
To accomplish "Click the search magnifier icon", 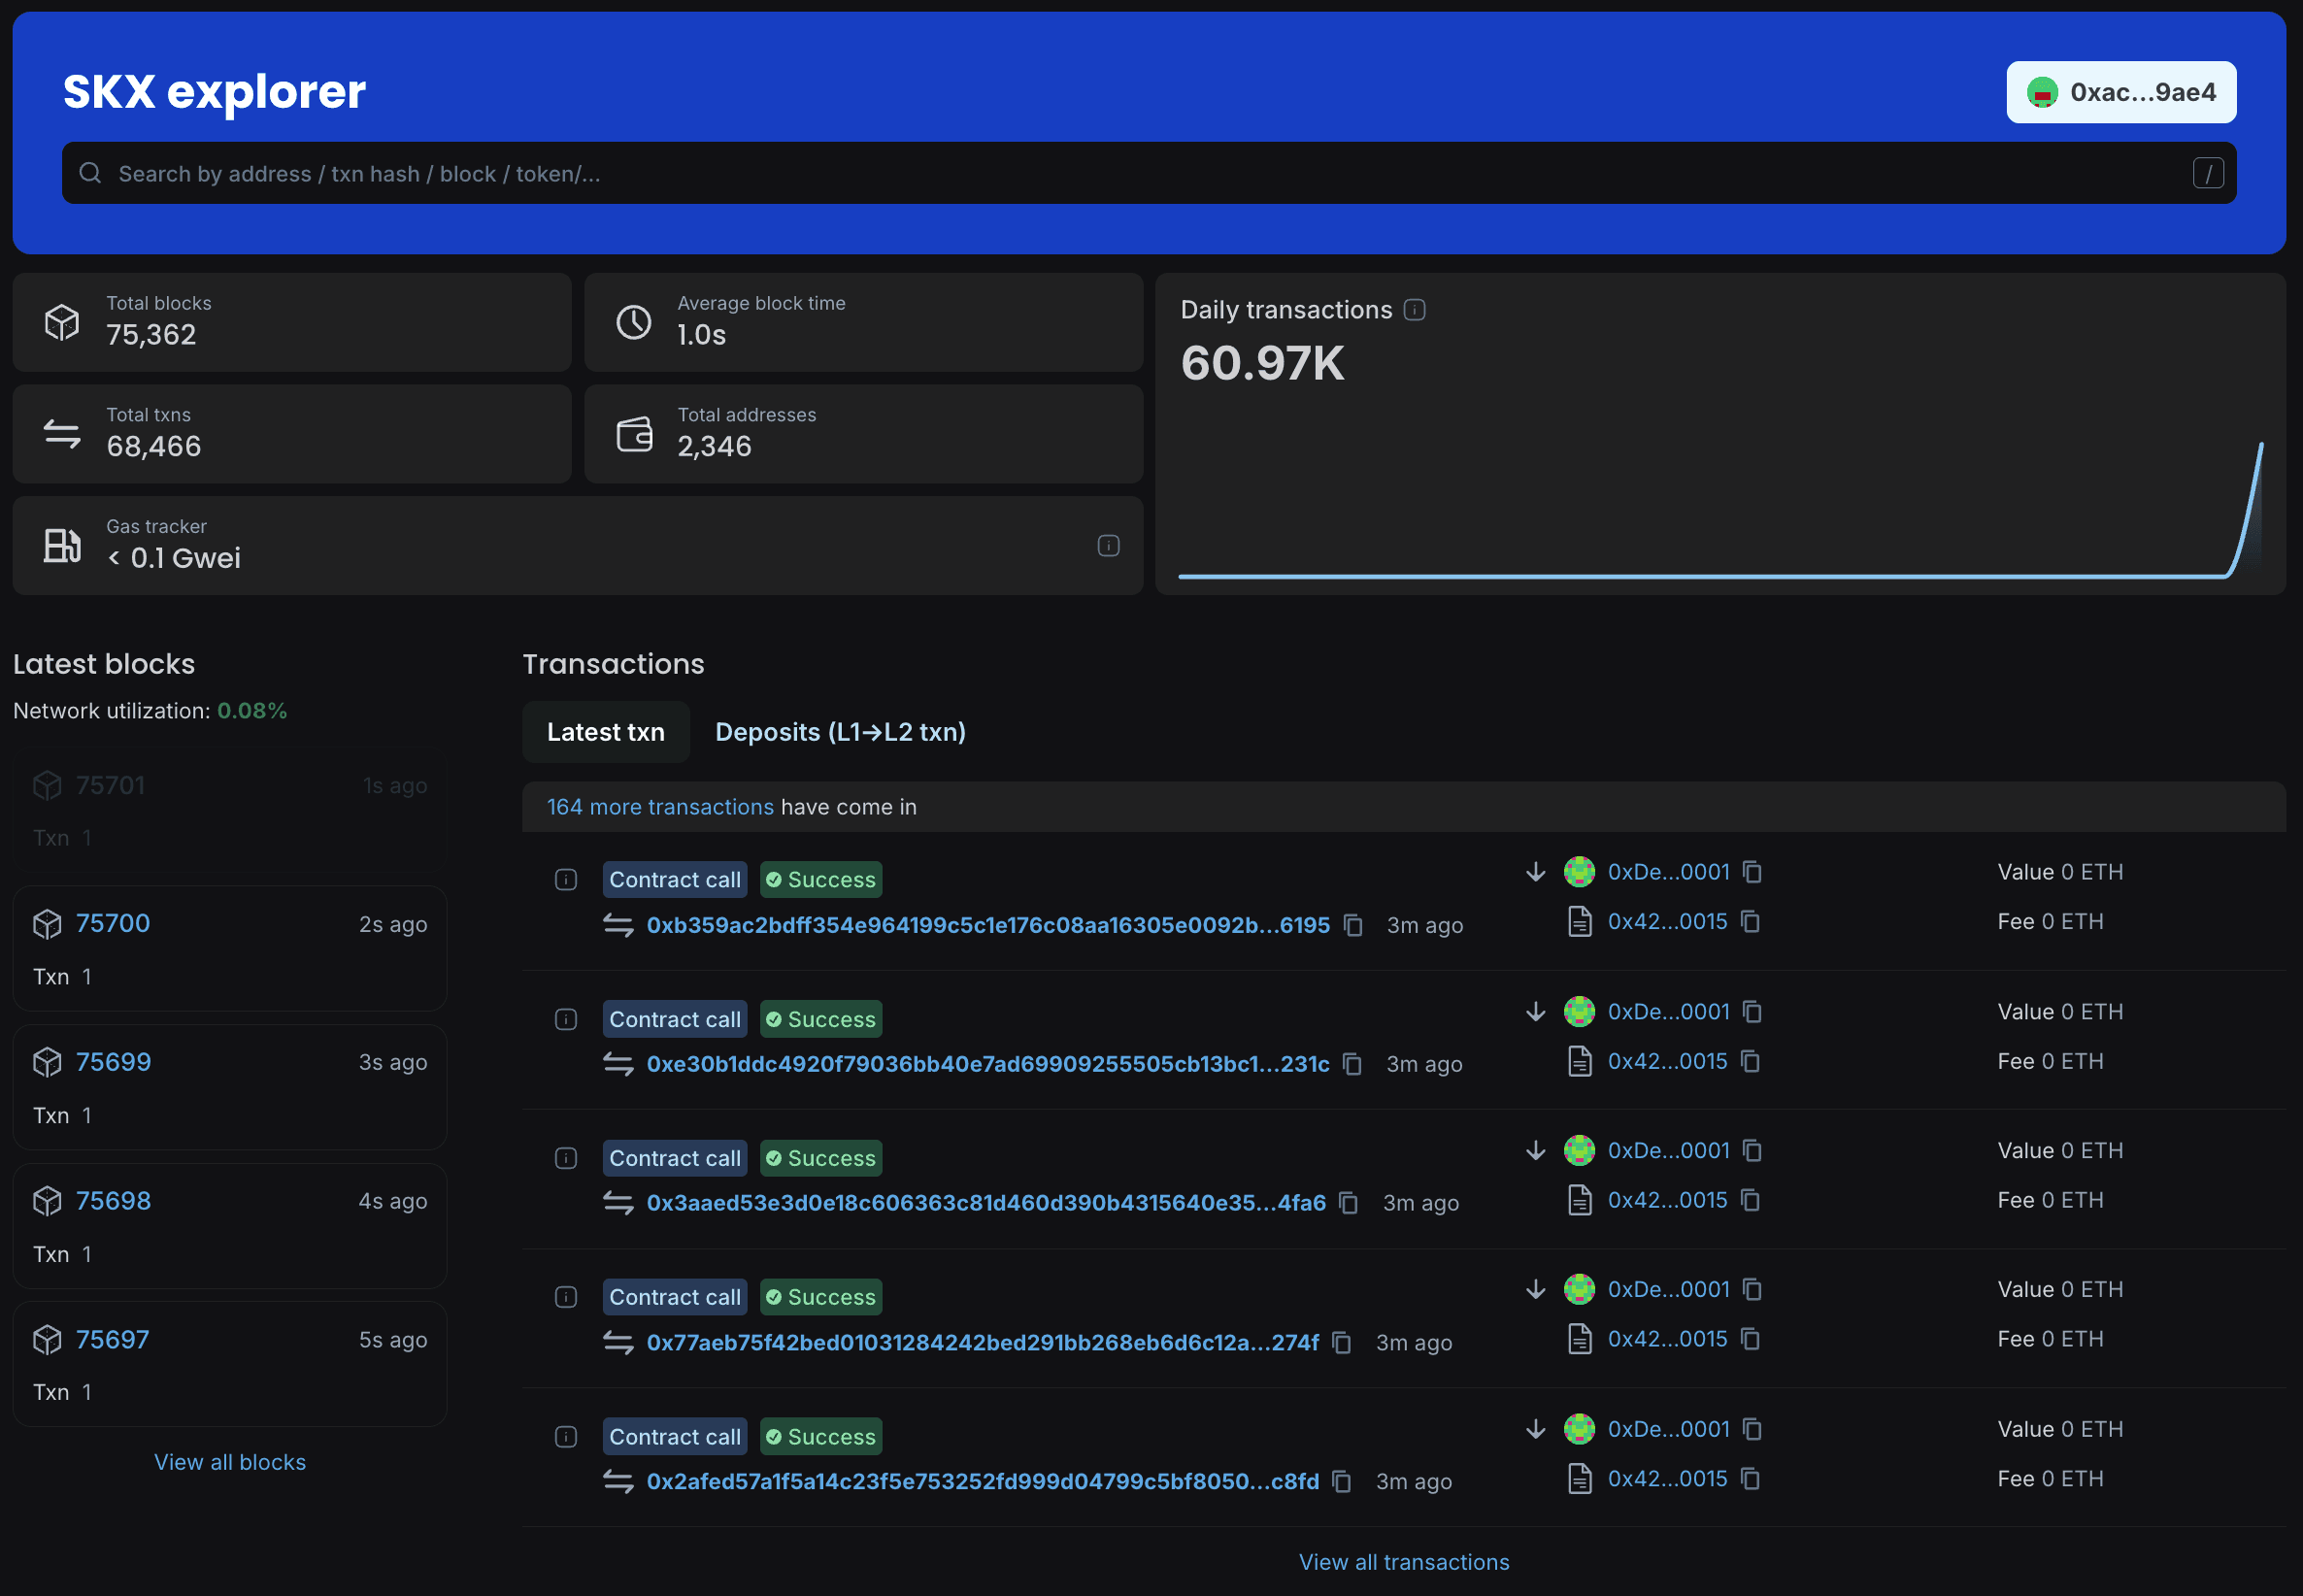I will (90, 172).
